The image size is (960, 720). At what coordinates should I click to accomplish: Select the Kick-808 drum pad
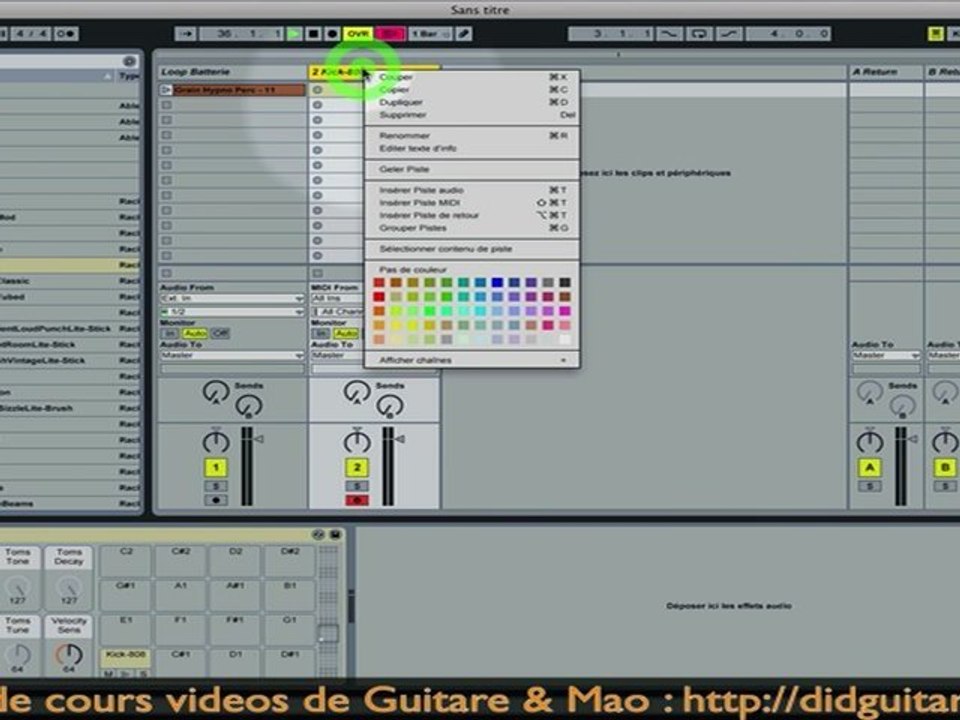tap(125, 658)
